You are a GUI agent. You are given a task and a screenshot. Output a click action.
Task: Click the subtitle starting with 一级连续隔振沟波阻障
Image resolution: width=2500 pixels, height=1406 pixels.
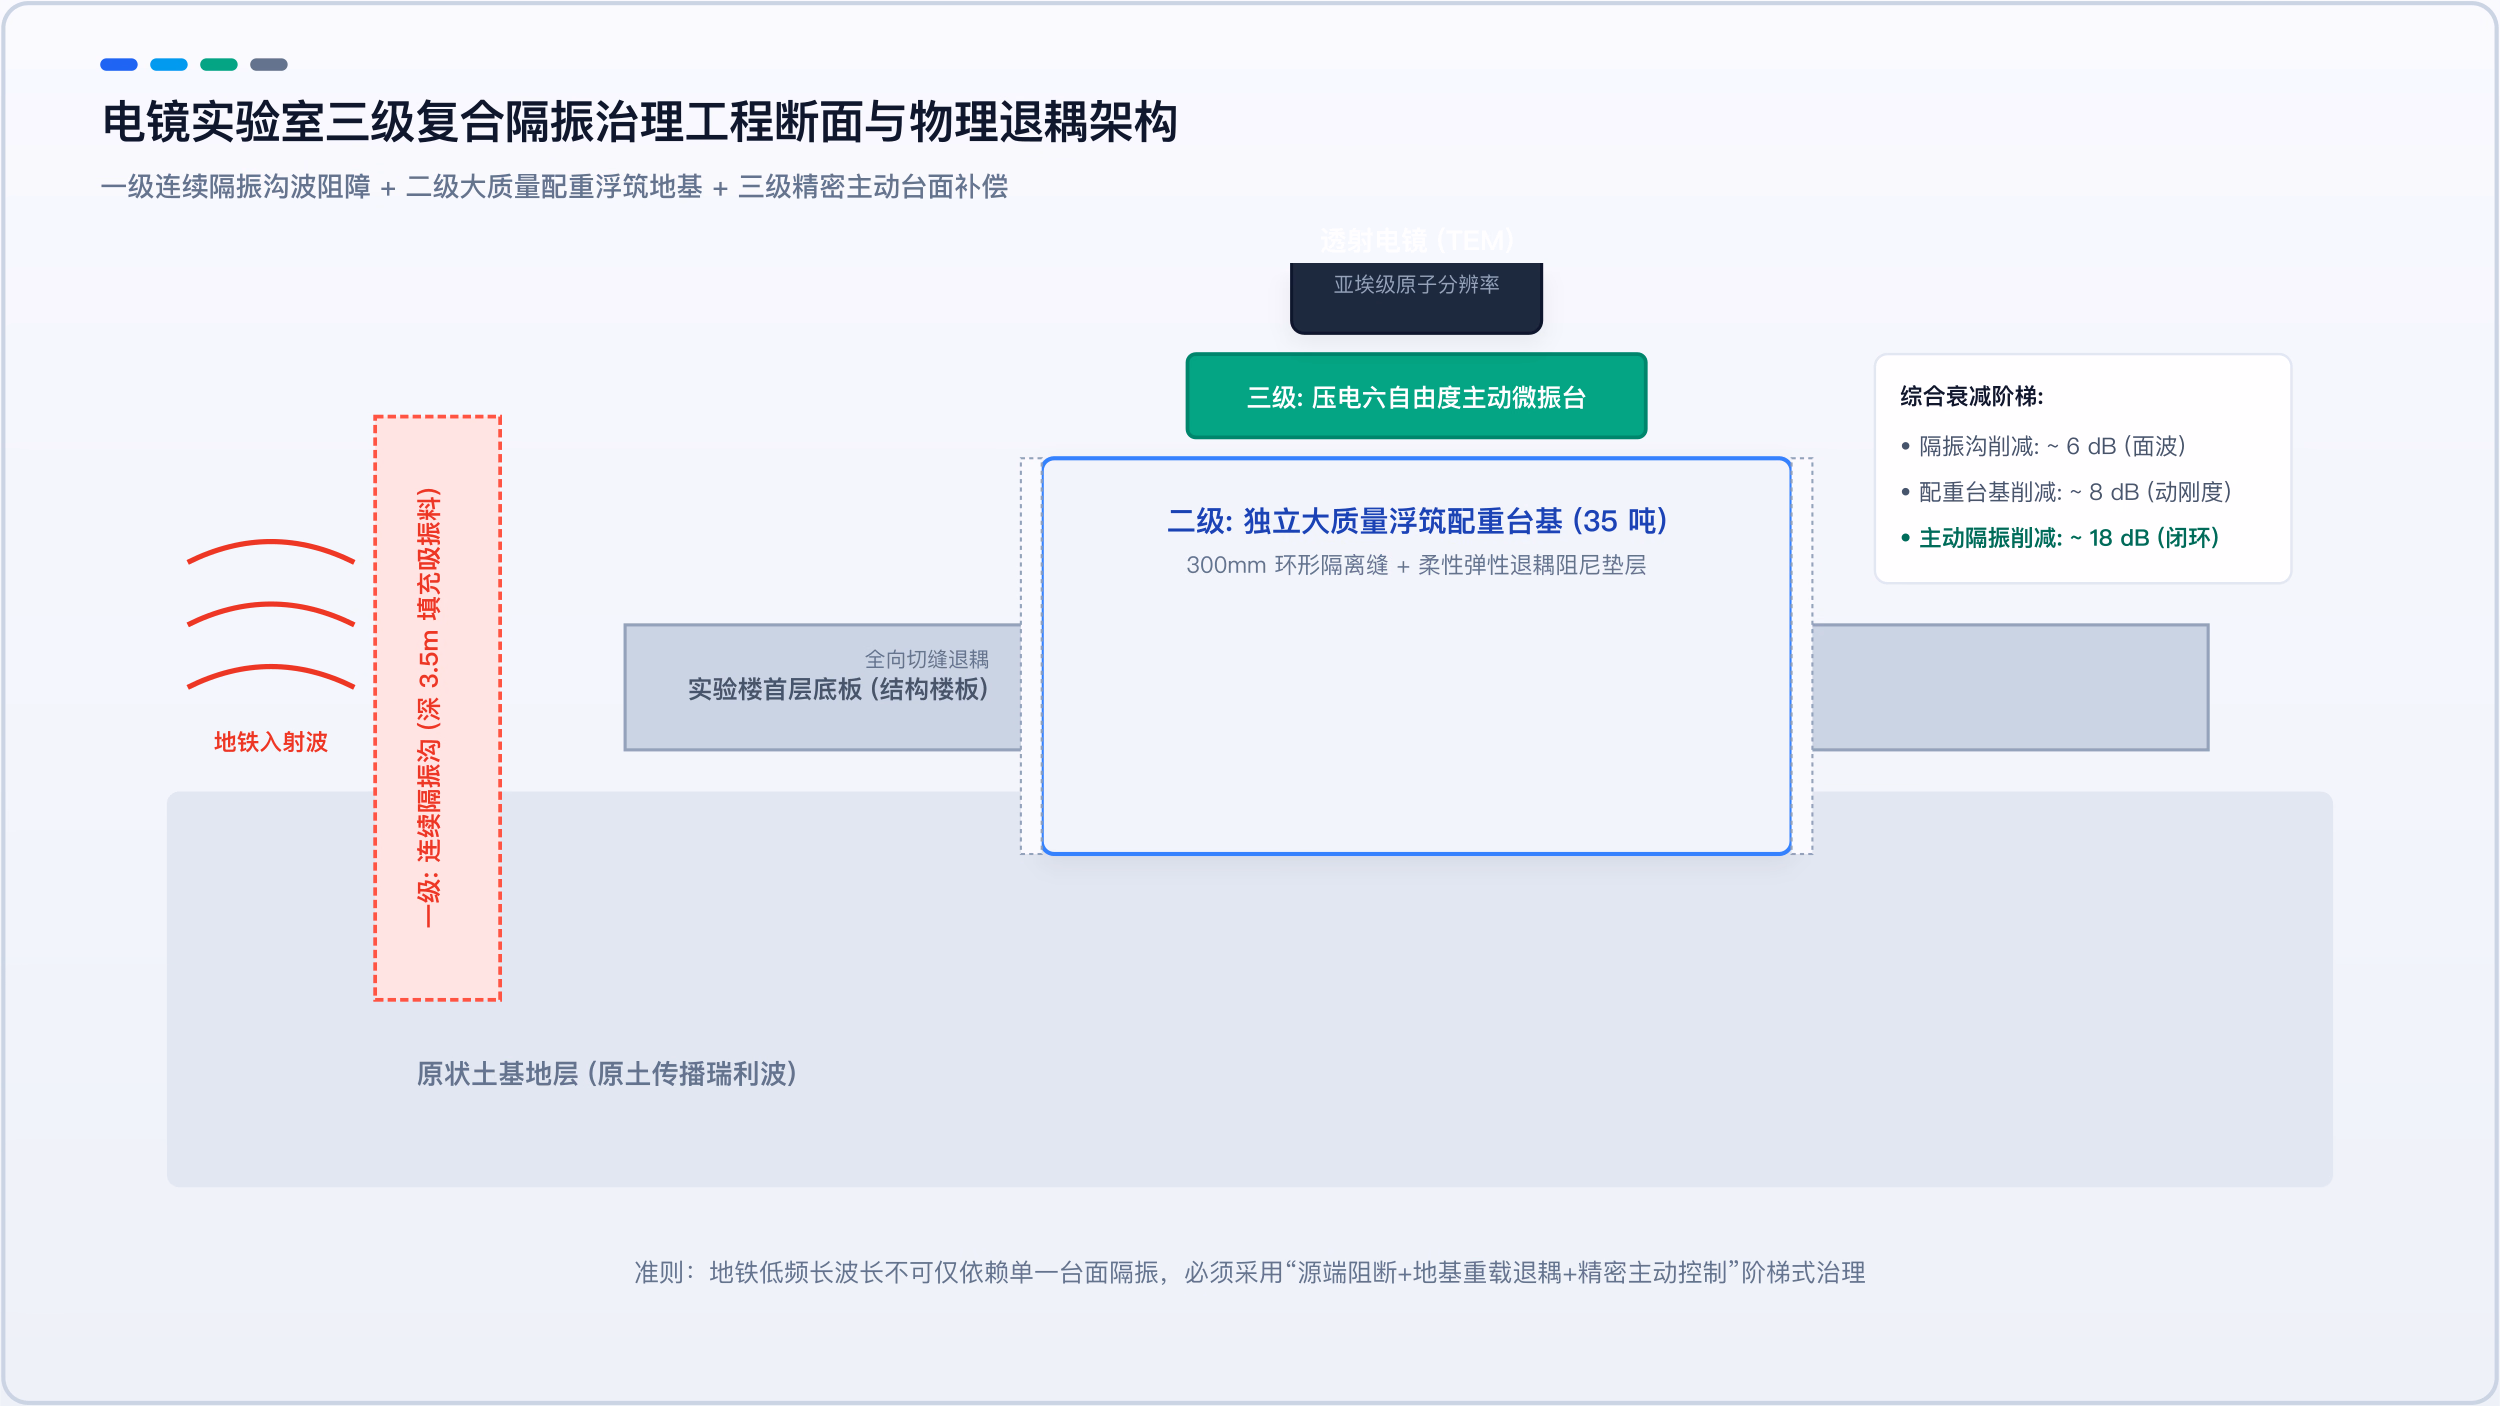554,187
